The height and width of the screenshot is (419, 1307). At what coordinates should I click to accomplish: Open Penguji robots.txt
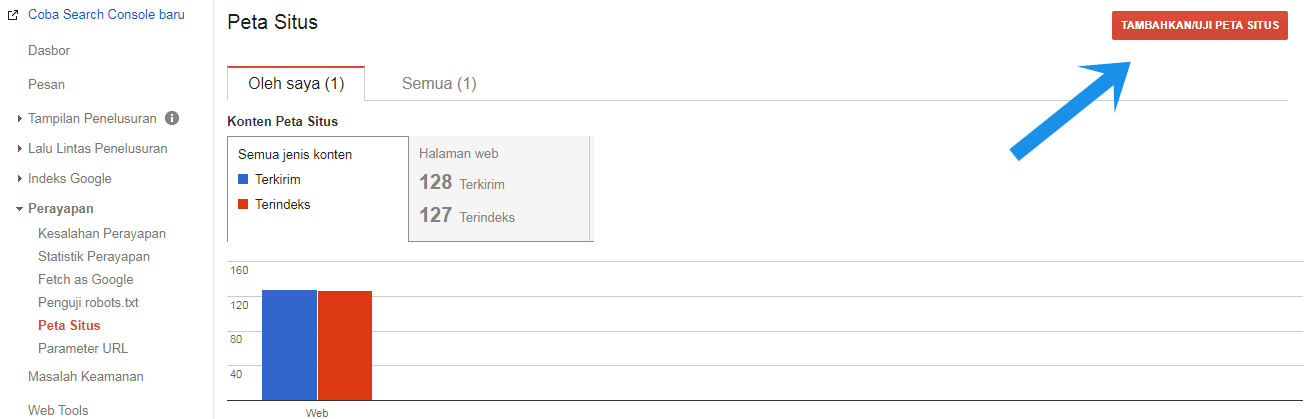(x=88, y=302)
